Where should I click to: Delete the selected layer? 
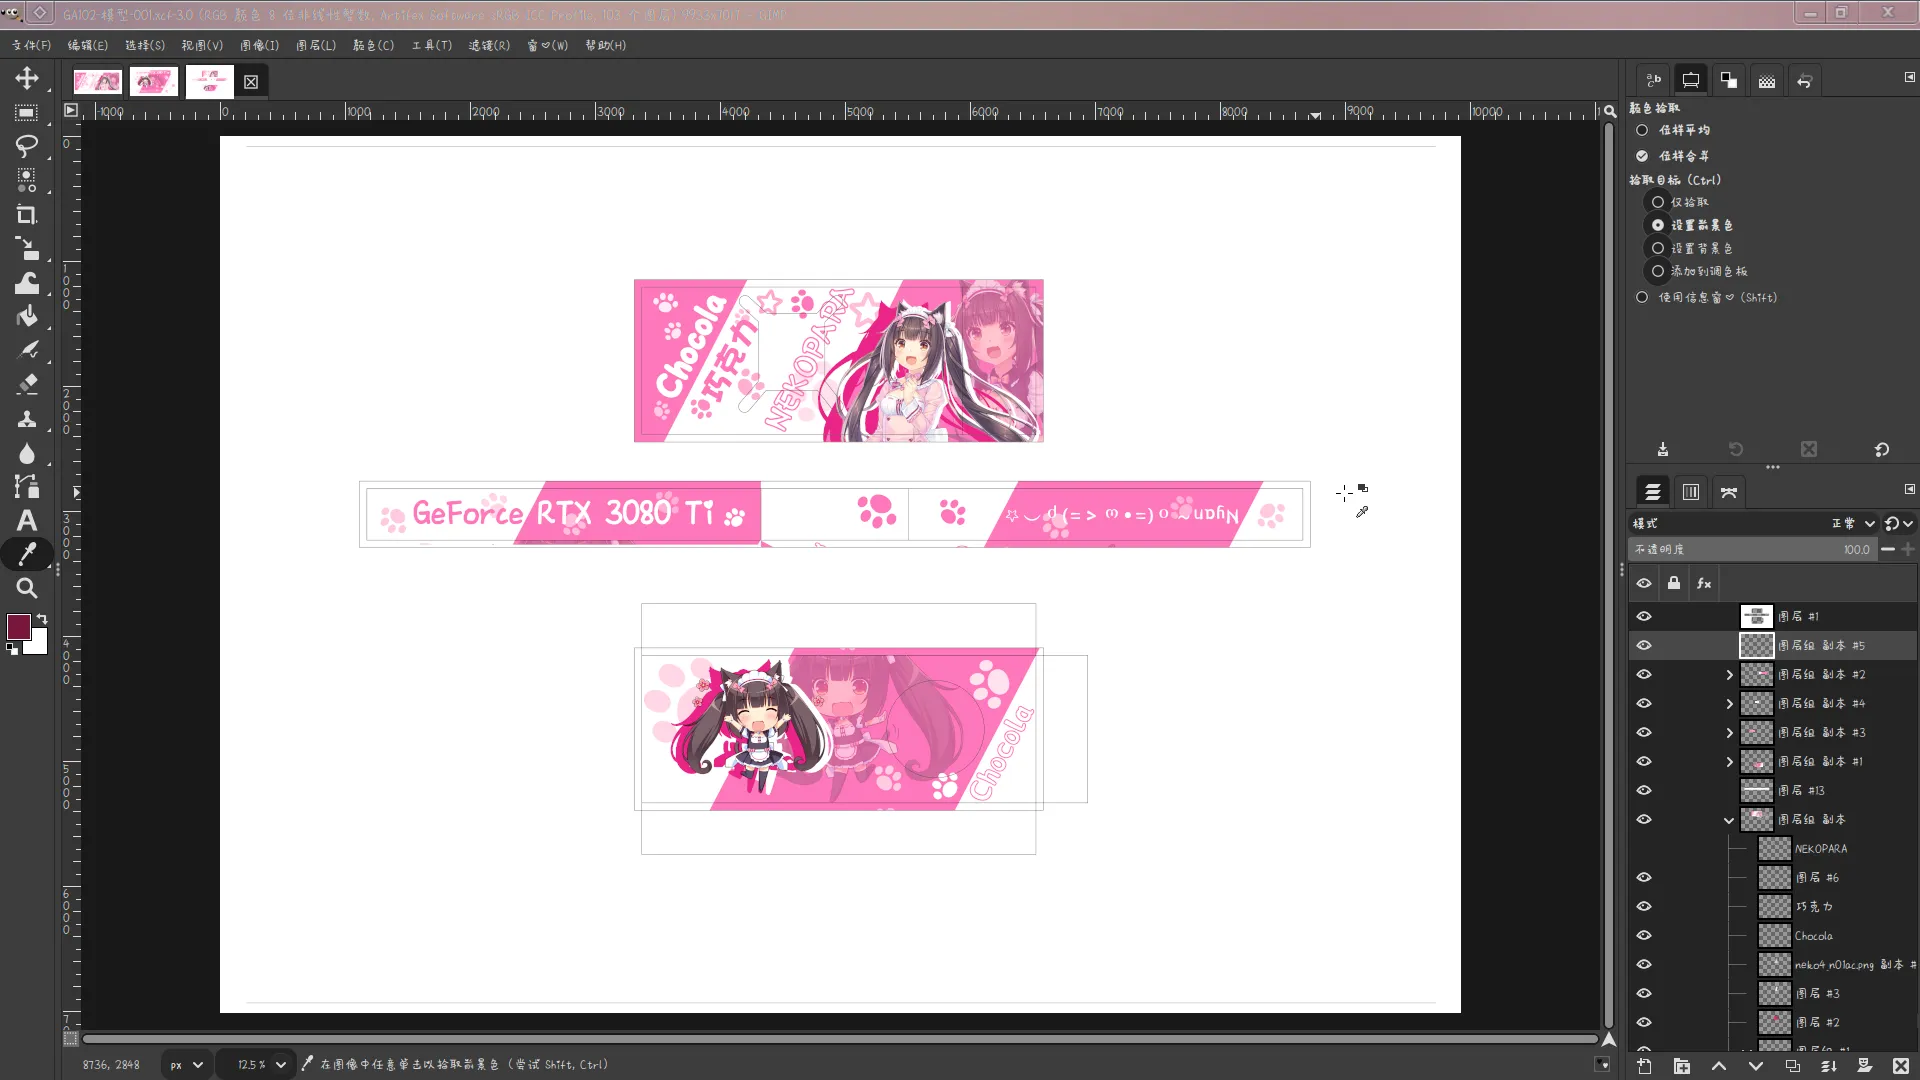[x=1901, y=1066]
